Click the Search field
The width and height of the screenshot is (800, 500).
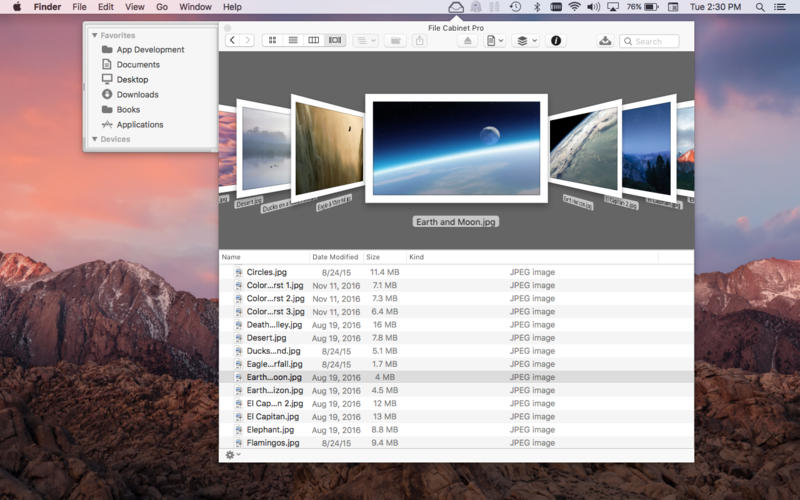pos(649,41)
